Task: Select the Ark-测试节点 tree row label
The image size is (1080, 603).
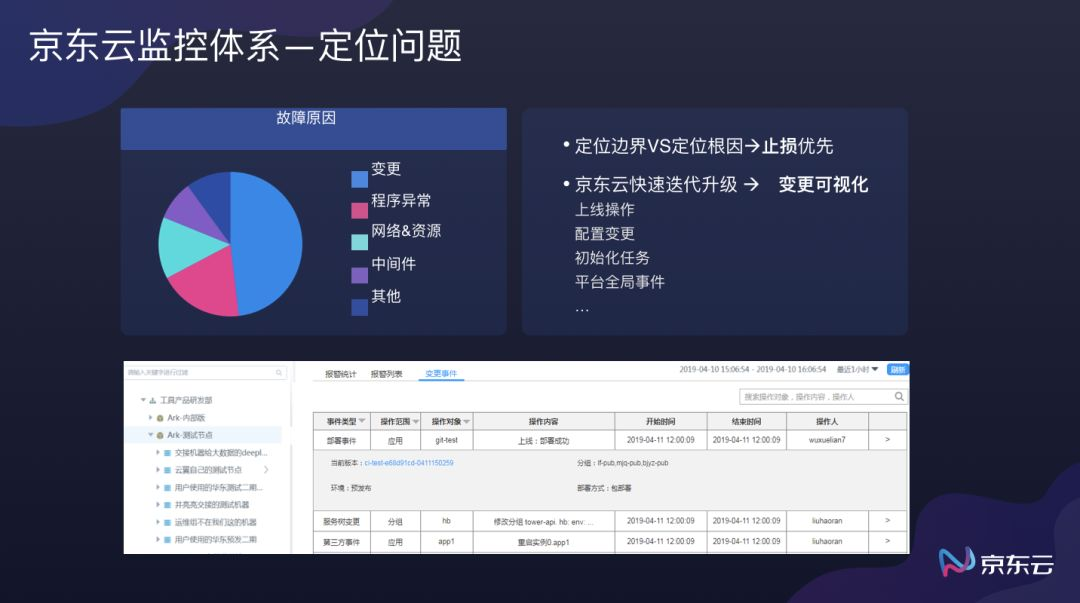Action: tap(190, 436)
